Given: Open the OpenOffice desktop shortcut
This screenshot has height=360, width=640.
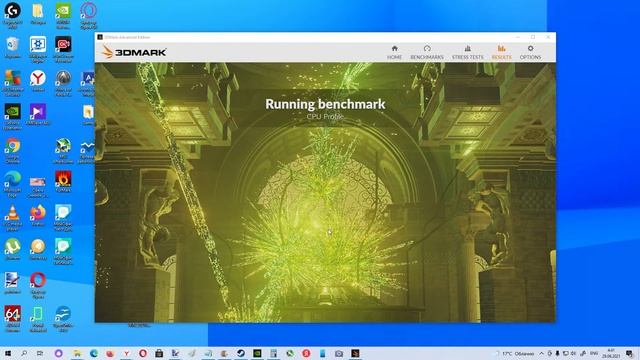Looking at the screenshot, I should [63, 319].
